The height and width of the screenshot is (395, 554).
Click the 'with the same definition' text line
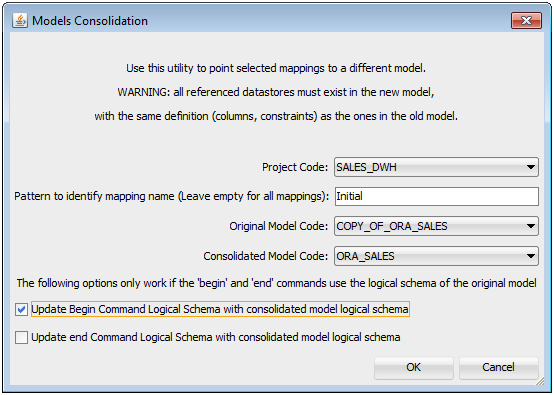276,116
